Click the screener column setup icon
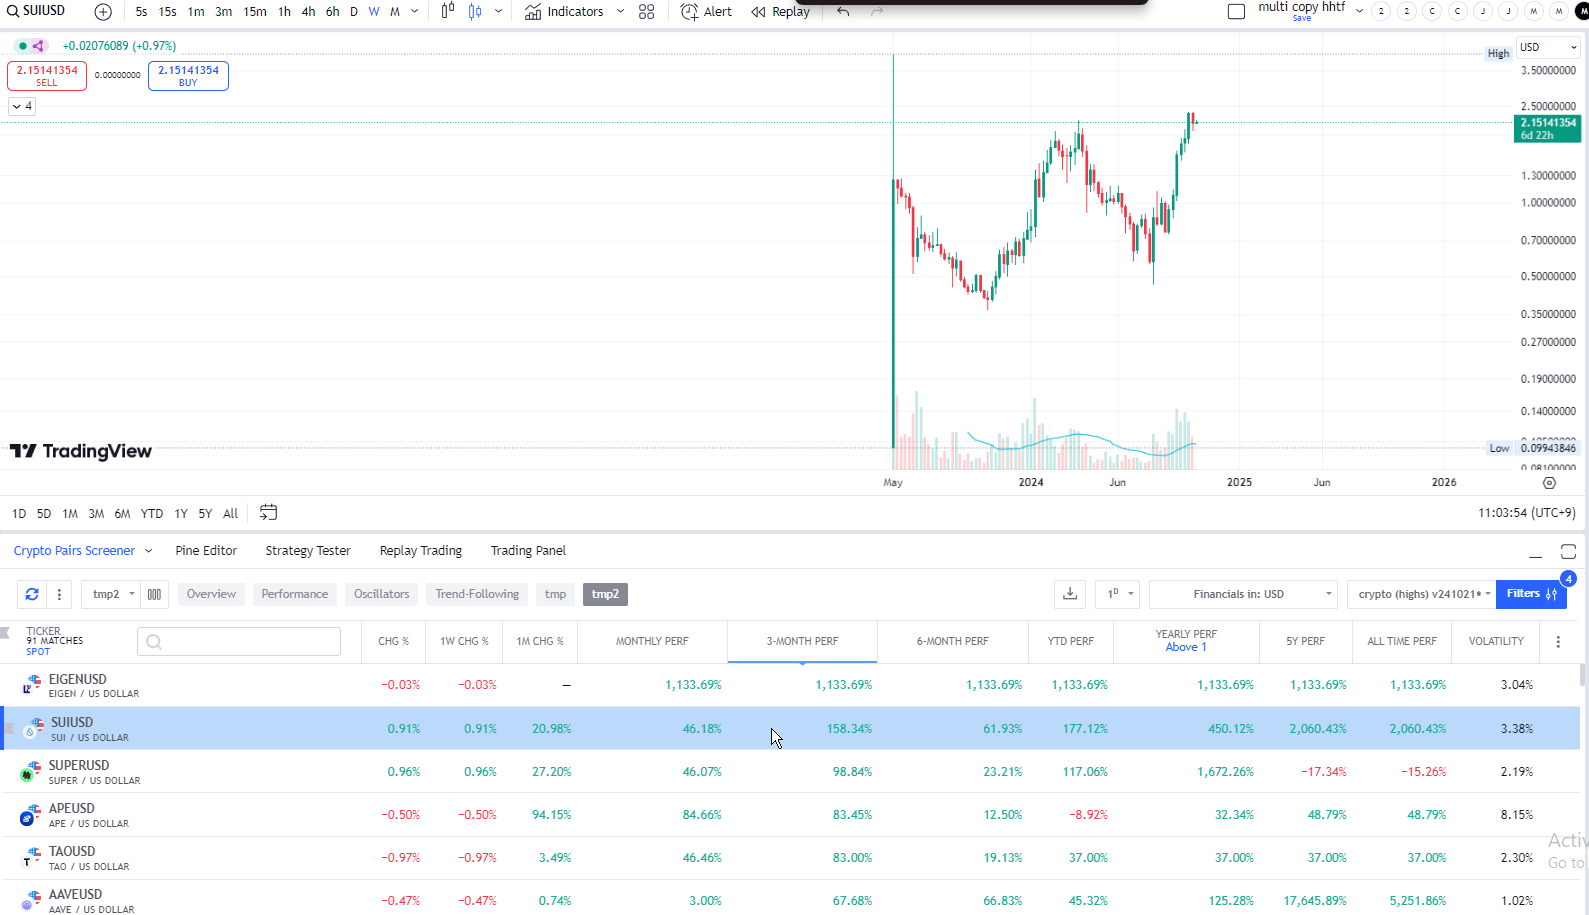This screenshot has height=915, width=1589. click(154, 594)
